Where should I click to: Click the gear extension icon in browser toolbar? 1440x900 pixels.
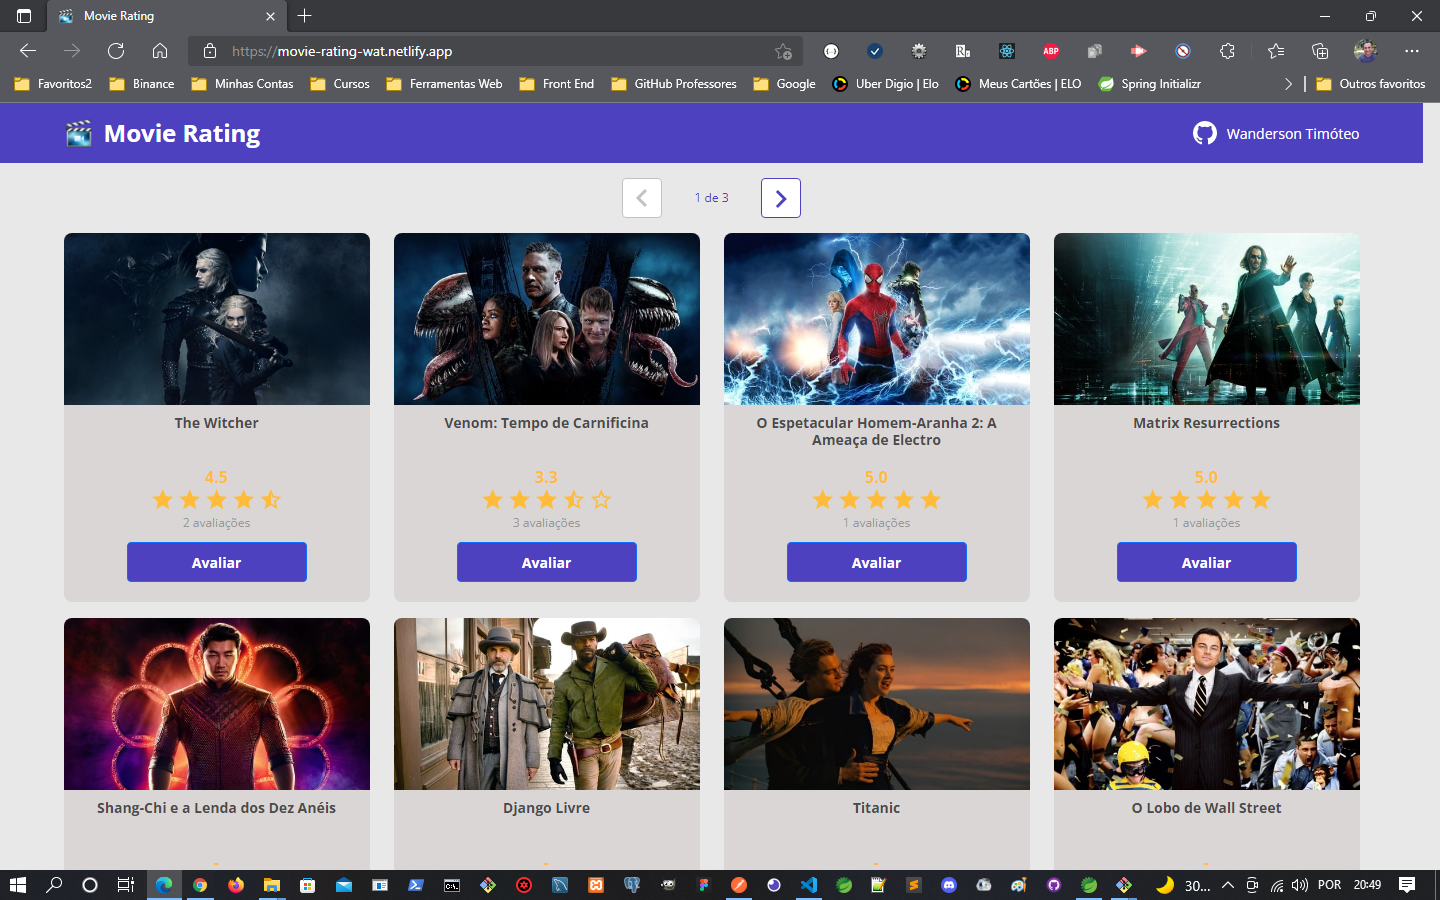[919, 51]
